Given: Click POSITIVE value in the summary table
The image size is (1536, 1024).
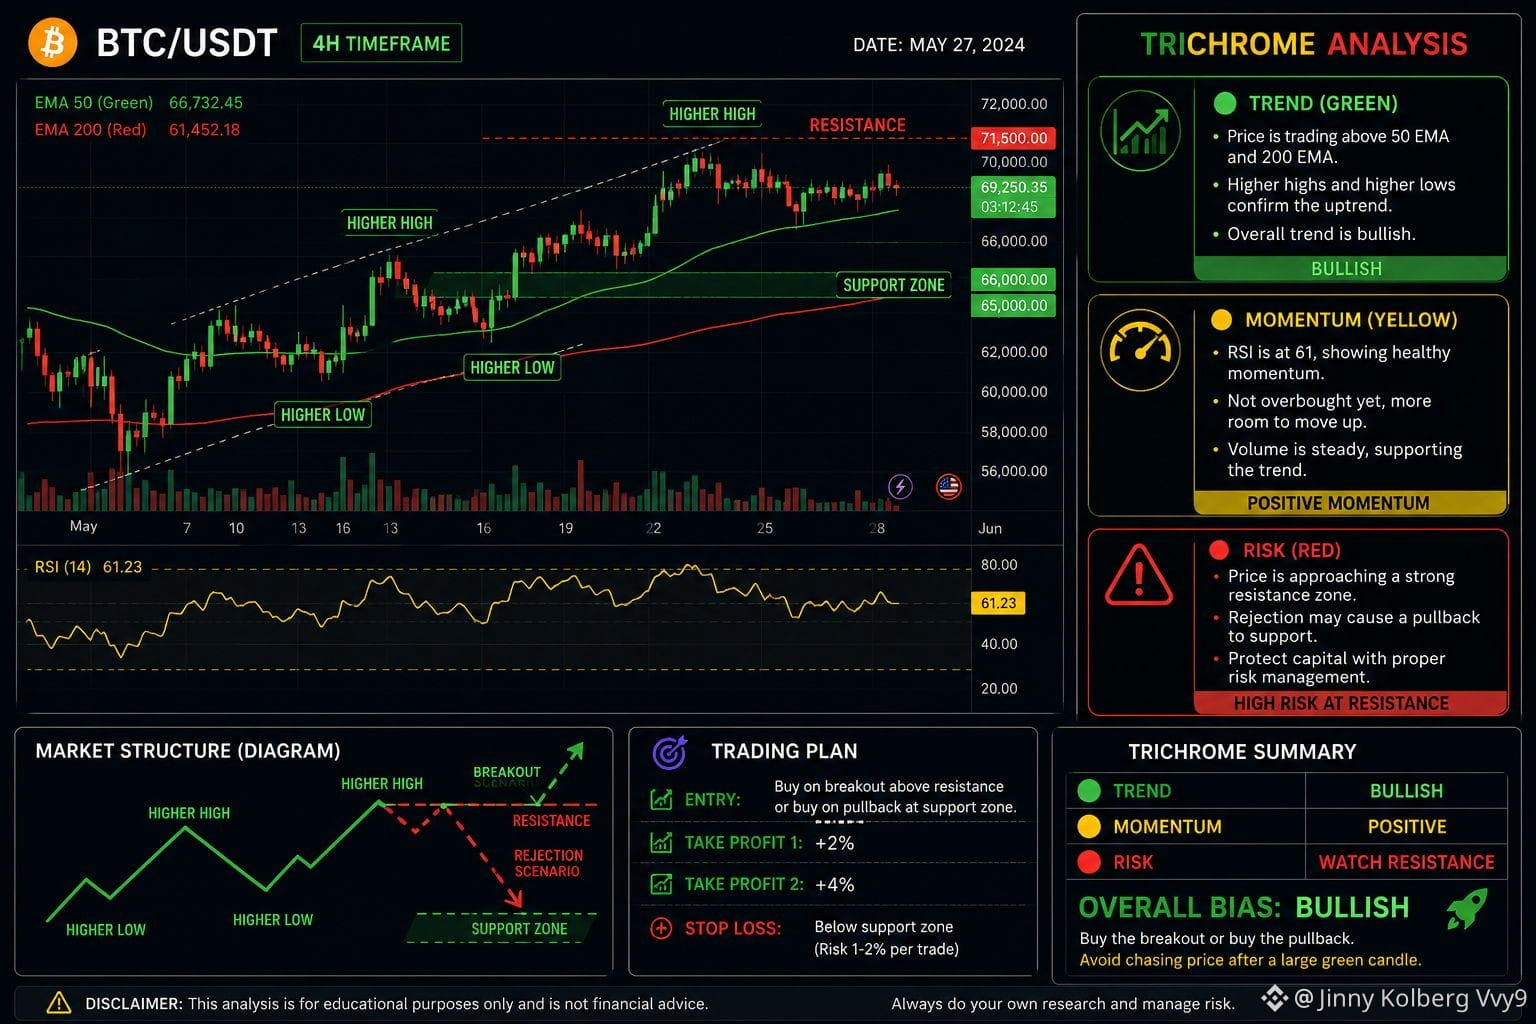Looking at the screenshot, I should [x=1406, y=827].
